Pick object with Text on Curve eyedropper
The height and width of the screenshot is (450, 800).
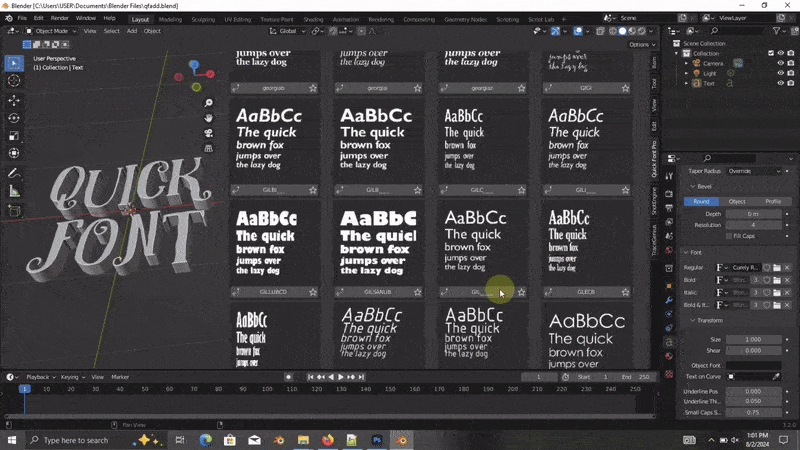[776, 377]
